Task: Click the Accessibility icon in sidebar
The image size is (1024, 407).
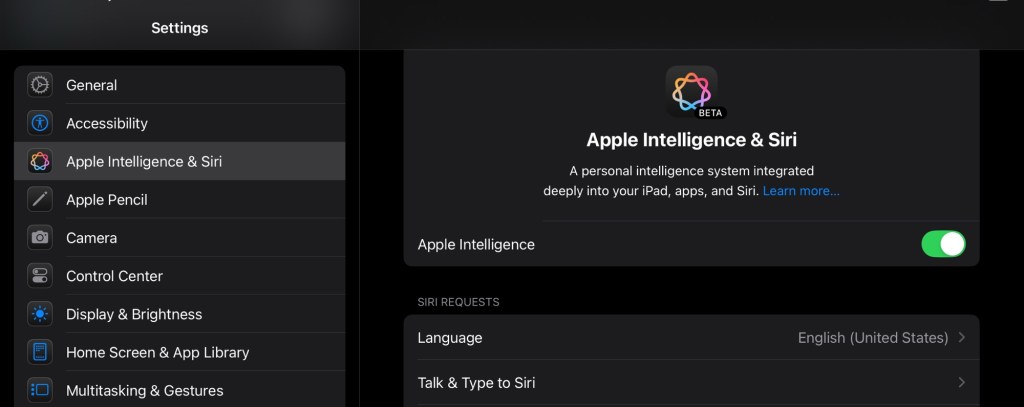Action: [40, 123]
